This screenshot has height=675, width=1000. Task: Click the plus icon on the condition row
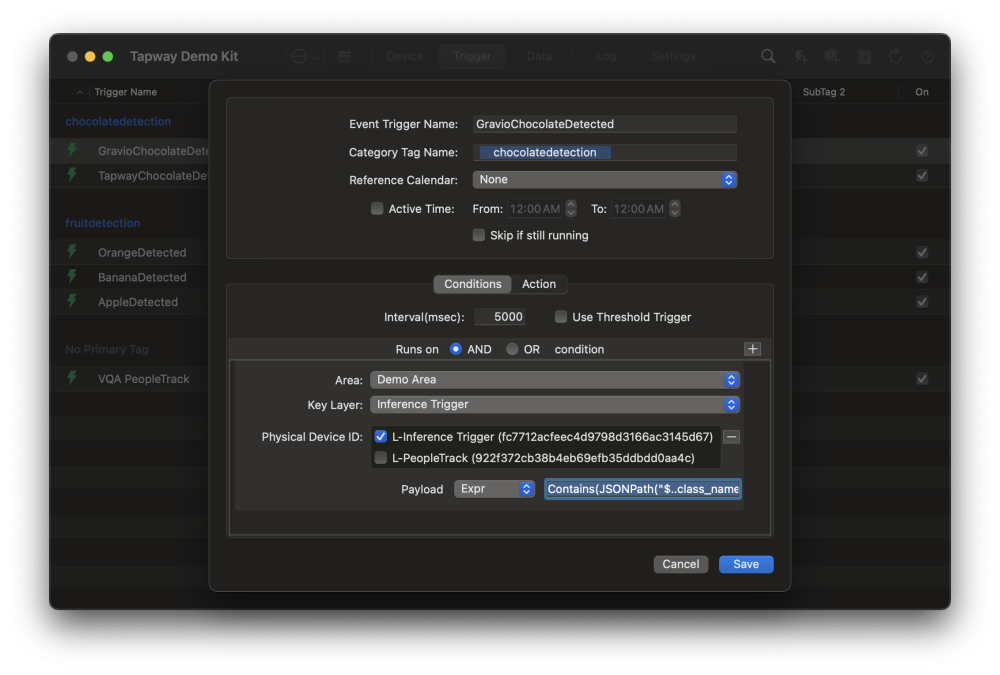(752, 349)
